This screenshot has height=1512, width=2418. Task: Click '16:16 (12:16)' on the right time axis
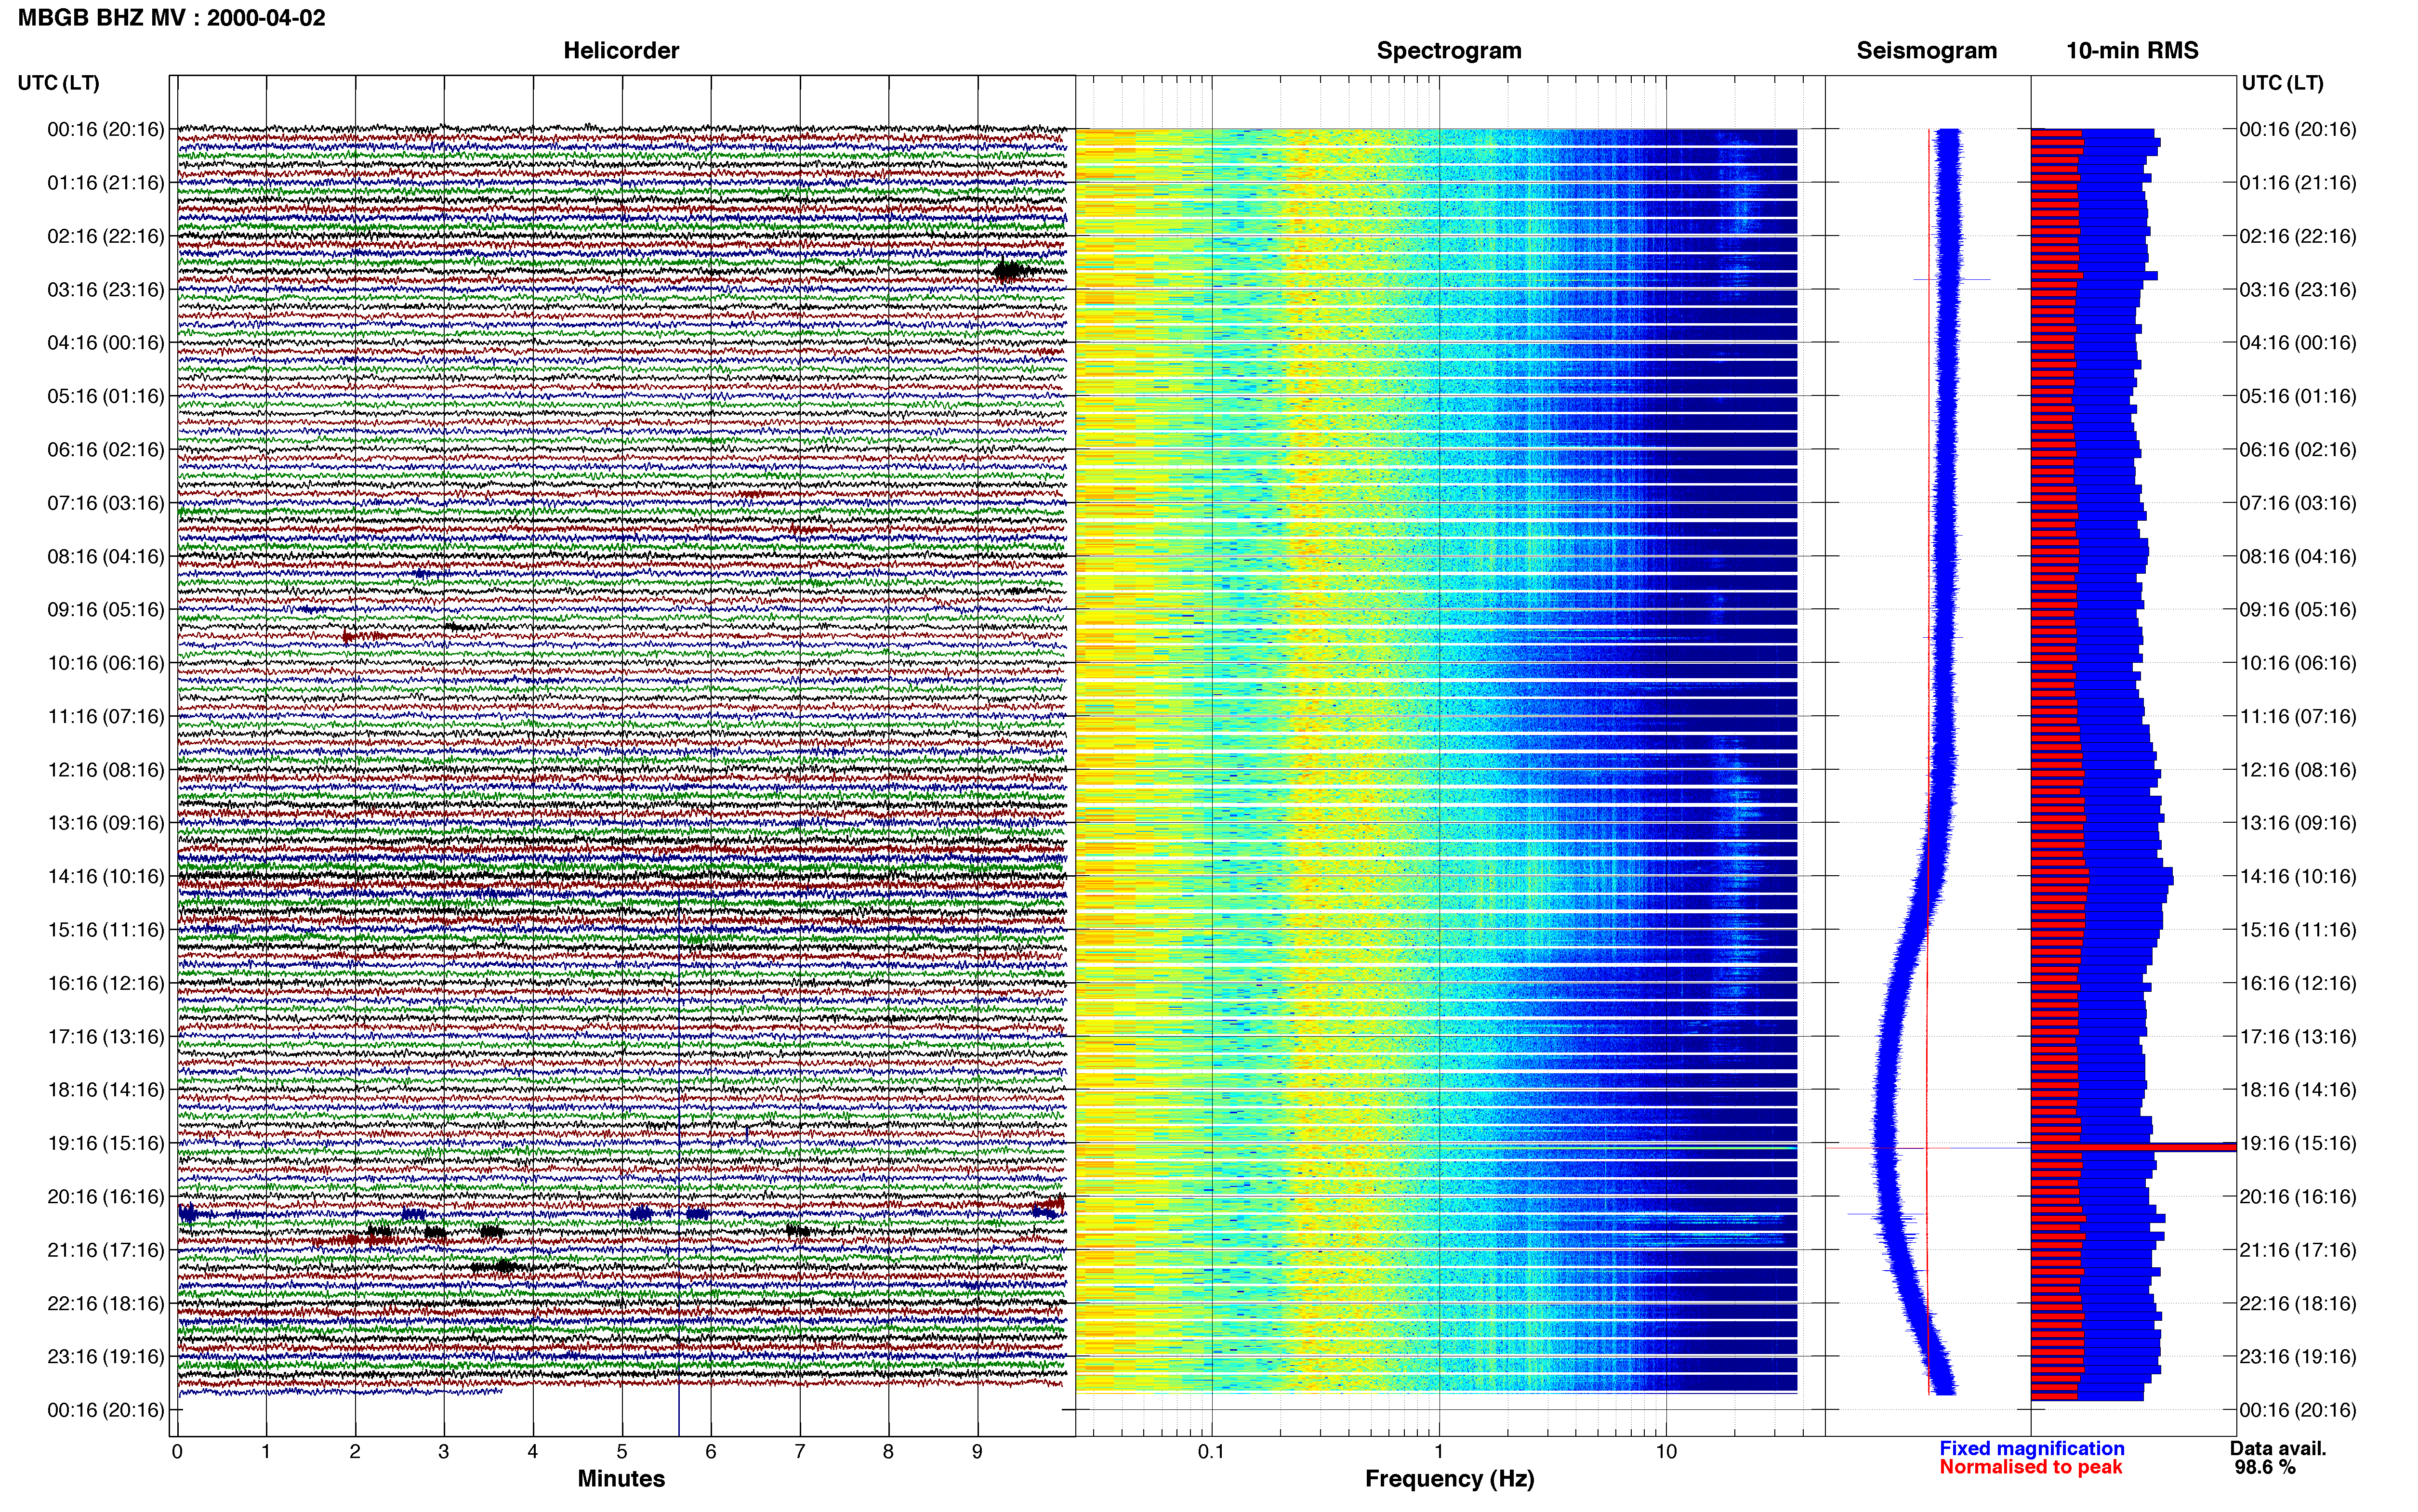[2298, 983]
